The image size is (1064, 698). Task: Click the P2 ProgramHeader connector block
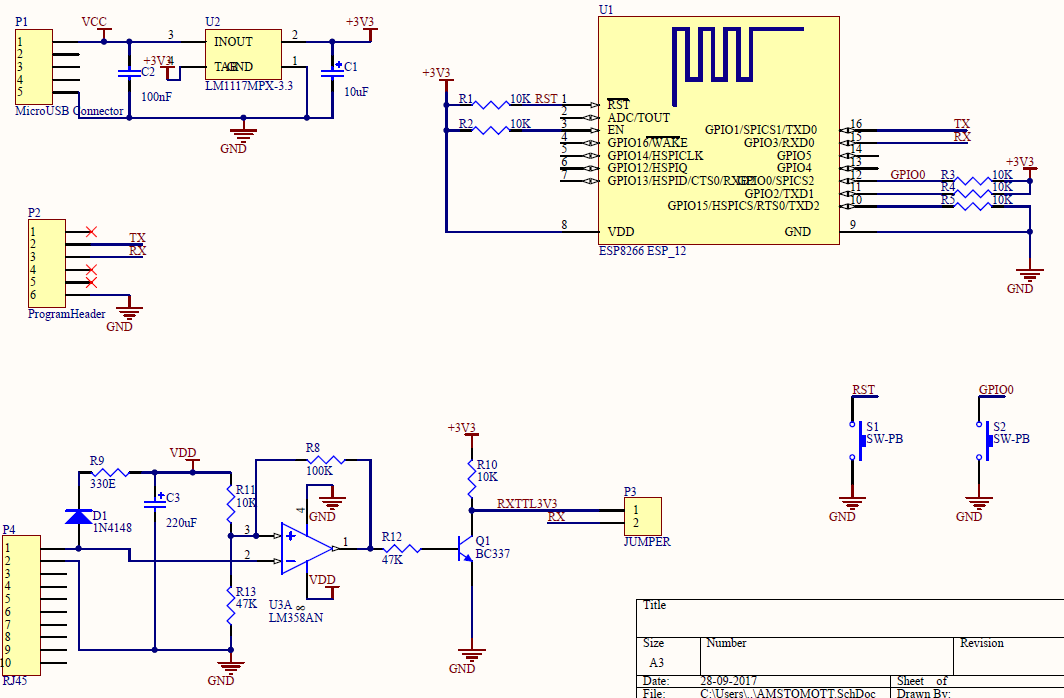click(46, 263)
